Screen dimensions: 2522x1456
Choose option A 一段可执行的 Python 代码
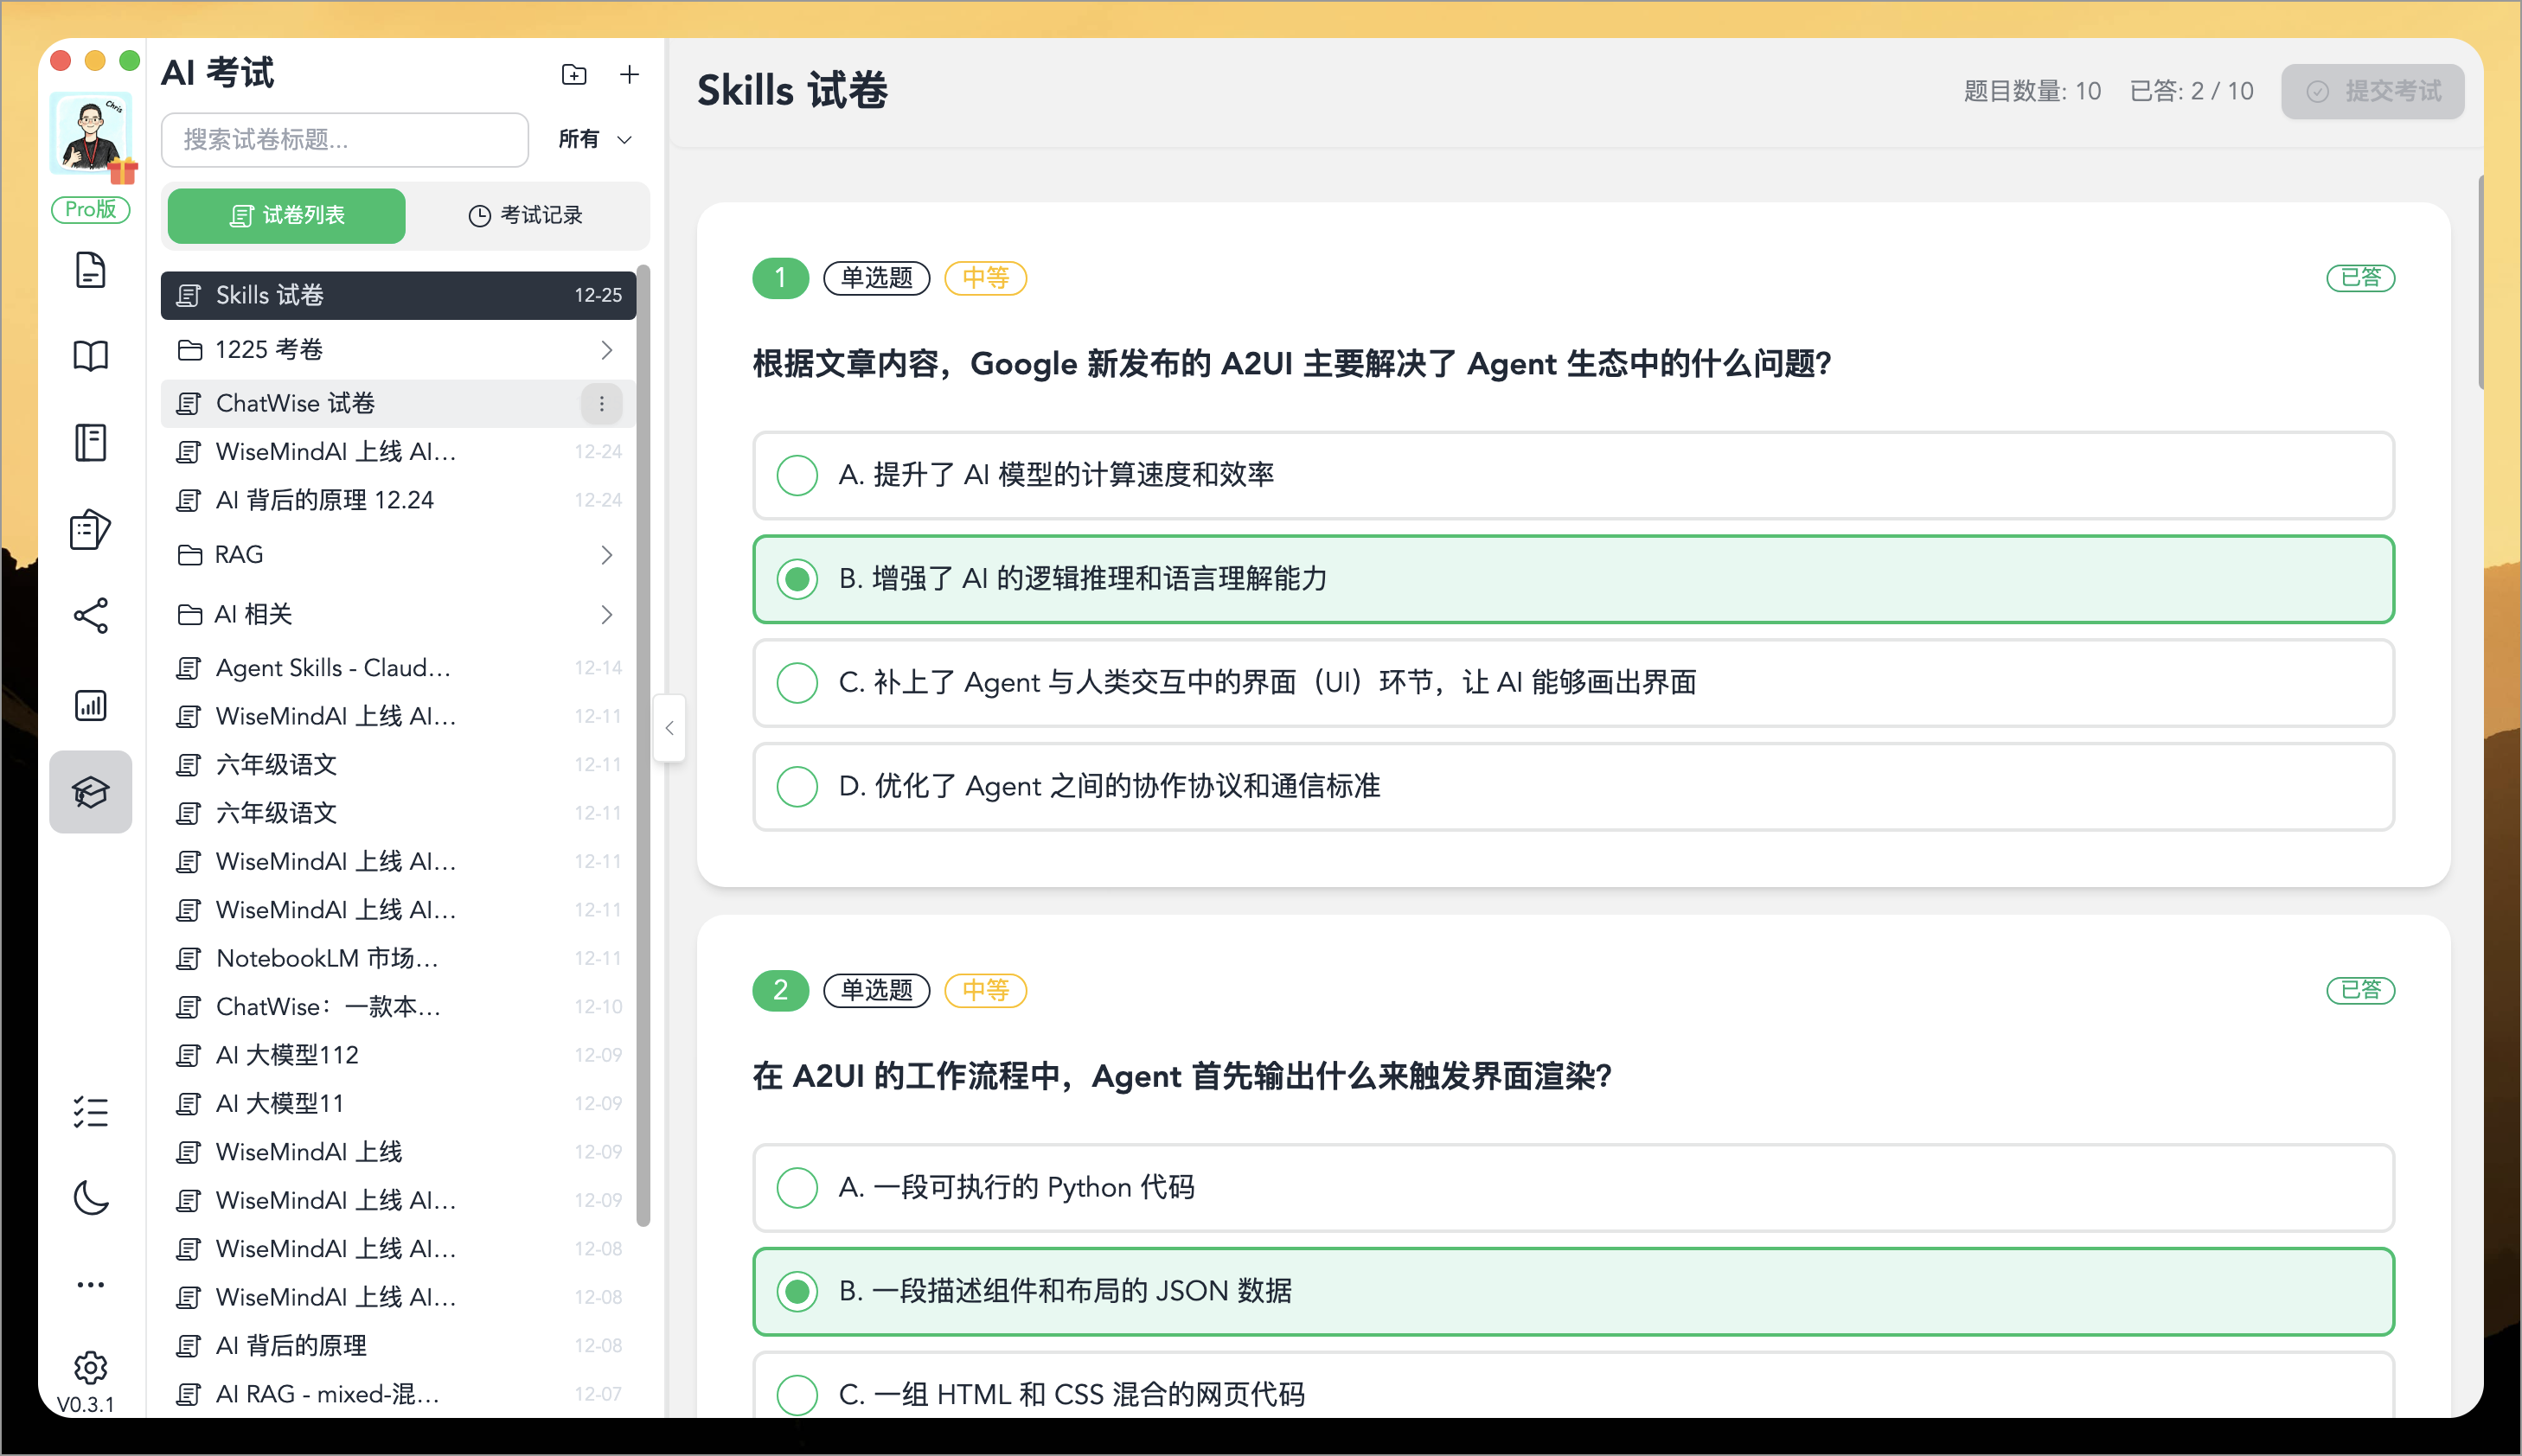797,1188
